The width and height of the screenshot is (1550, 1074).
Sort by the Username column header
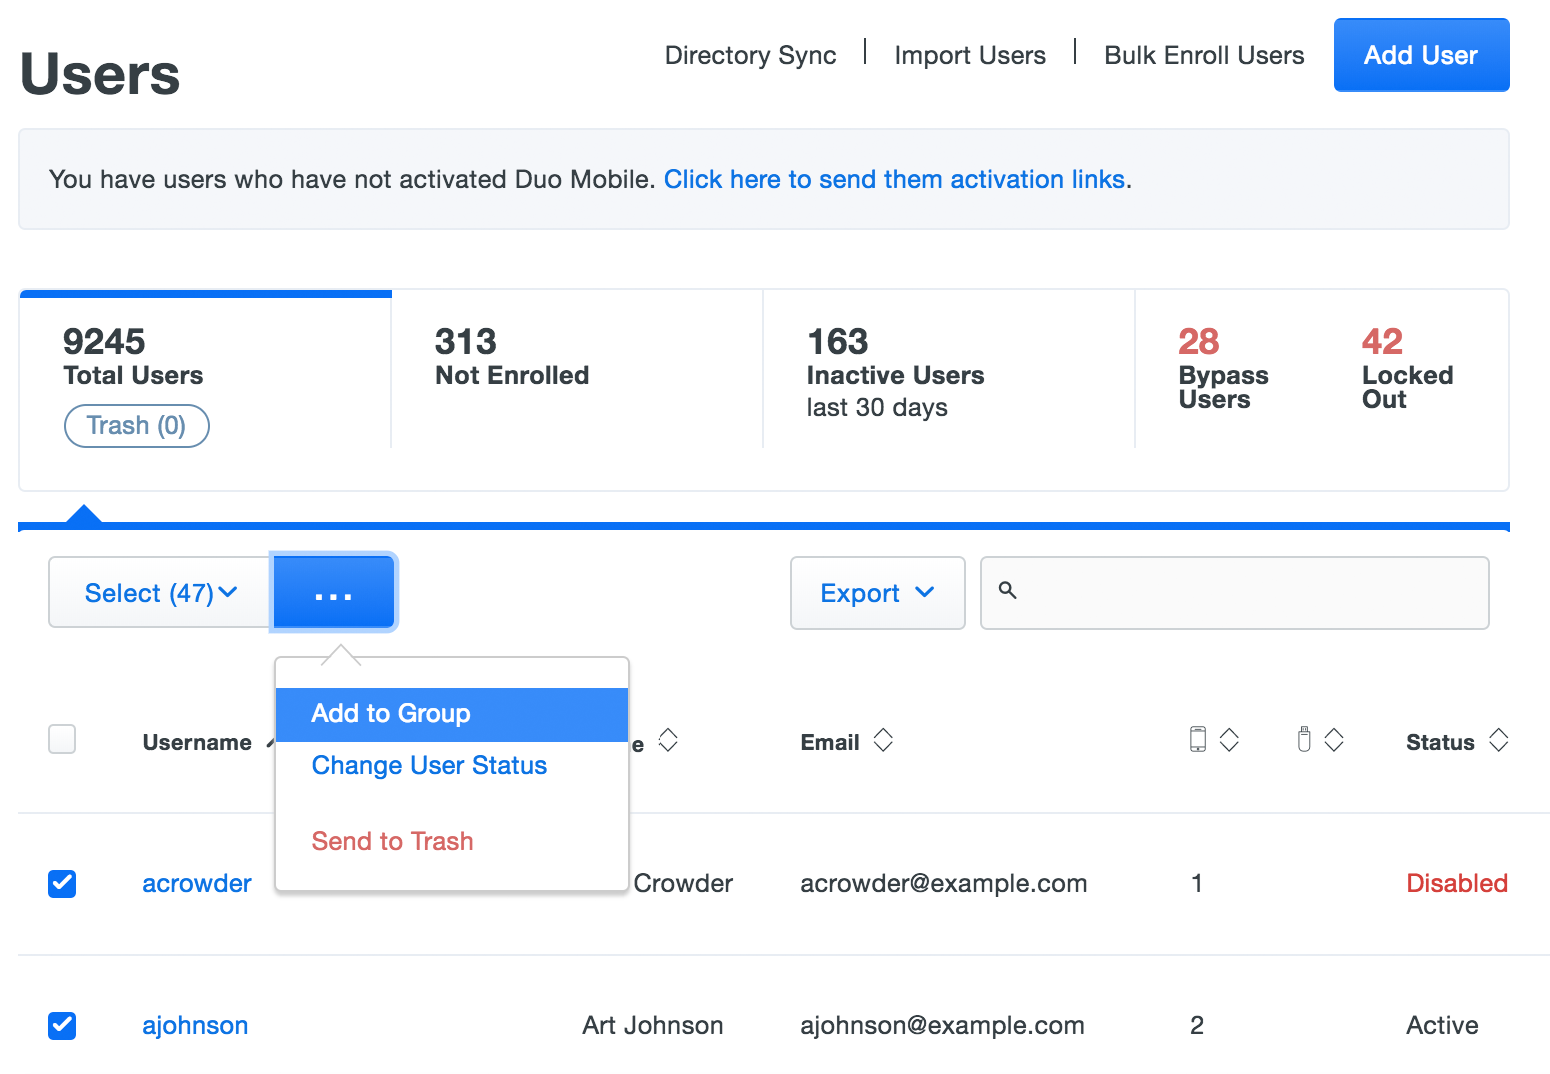point(197,742)
